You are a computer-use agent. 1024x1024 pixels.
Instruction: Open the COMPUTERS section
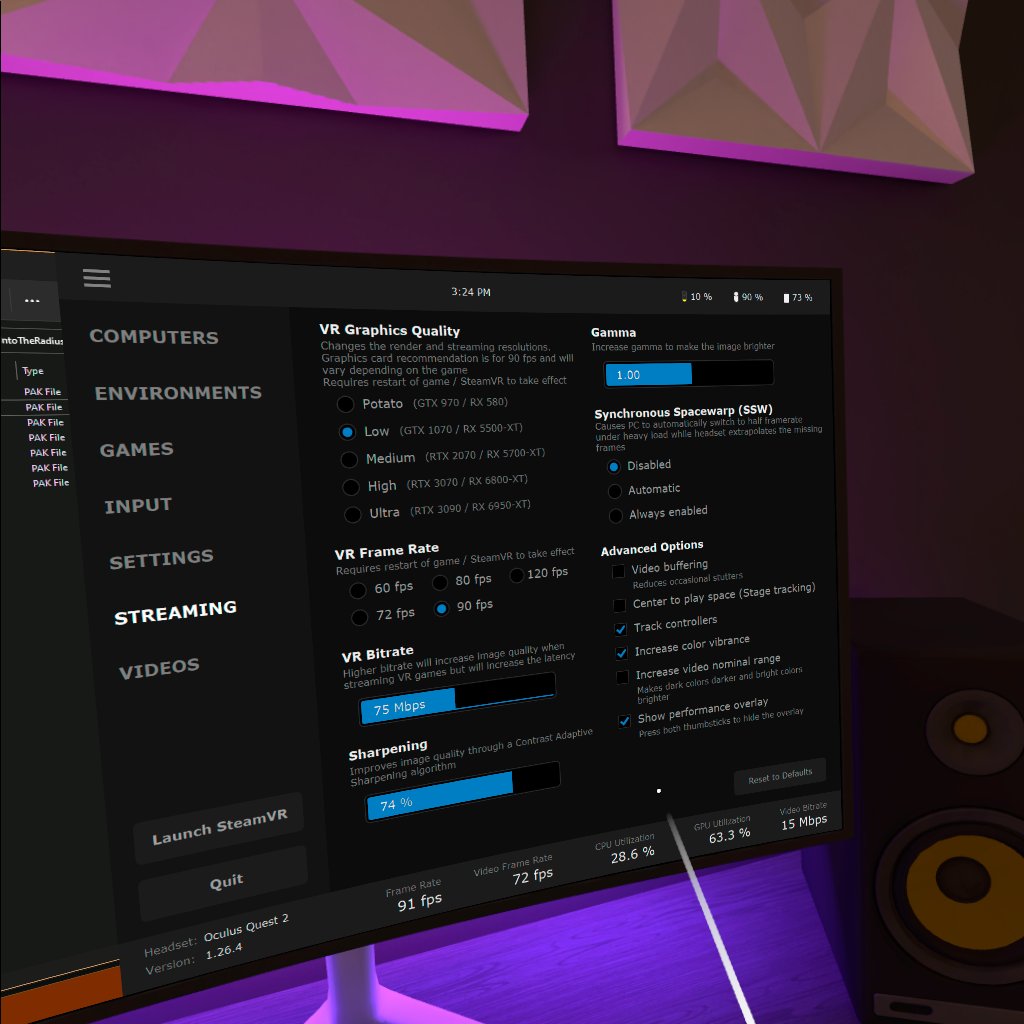(154, 337)
